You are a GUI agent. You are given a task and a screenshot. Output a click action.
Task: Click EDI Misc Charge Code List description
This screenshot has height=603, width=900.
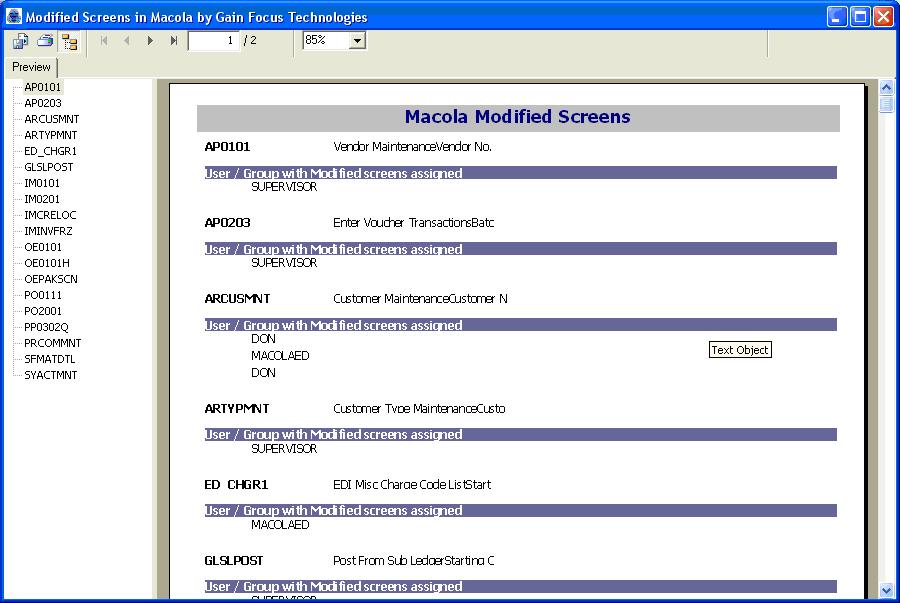coord(412,485)
